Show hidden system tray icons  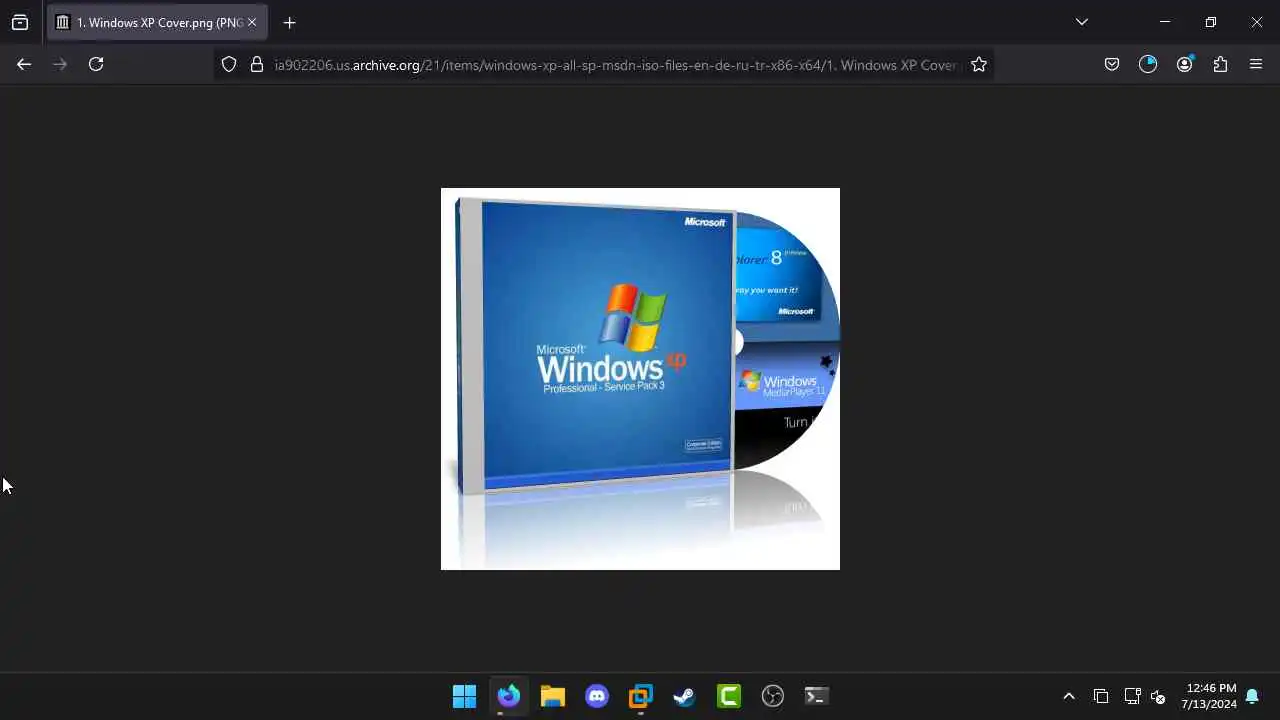tap(1068, 696)
